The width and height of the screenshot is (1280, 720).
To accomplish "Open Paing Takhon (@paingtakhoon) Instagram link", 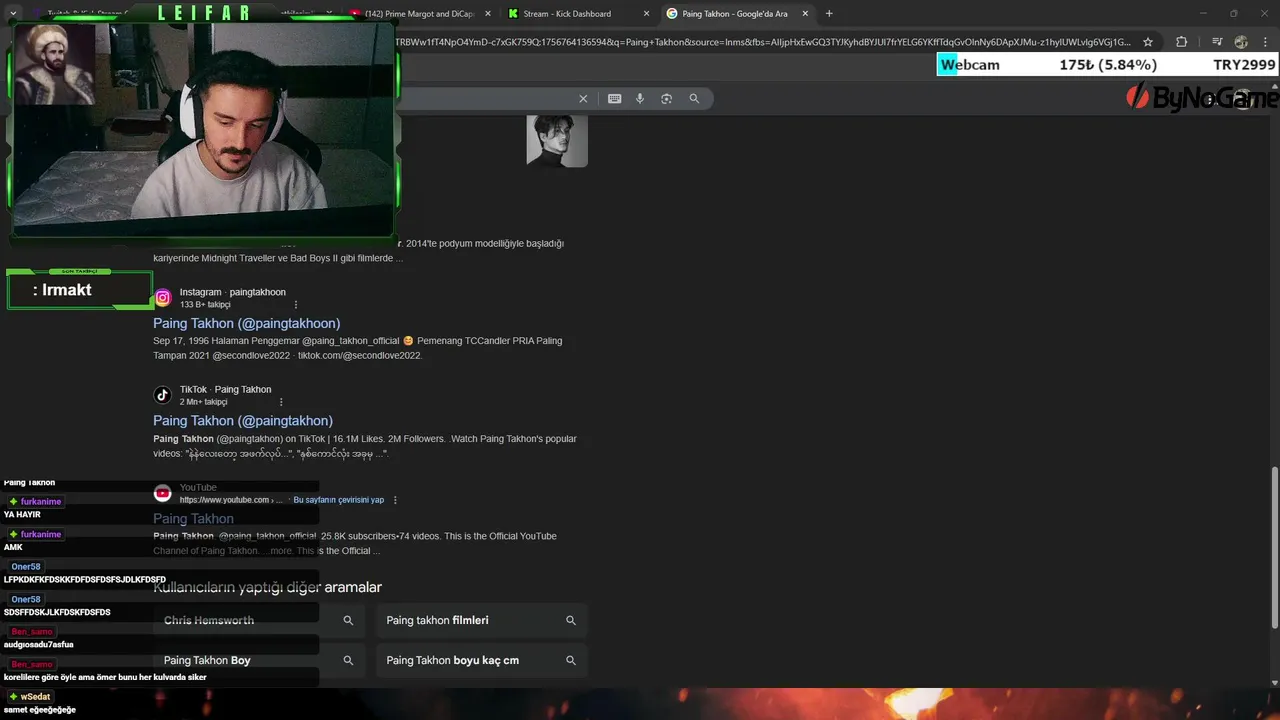I will point(247,323).
